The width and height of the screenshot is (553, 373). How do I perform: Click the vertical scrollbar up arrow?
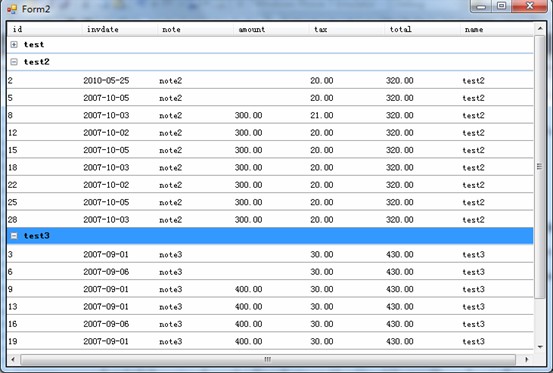click(540, 29)
